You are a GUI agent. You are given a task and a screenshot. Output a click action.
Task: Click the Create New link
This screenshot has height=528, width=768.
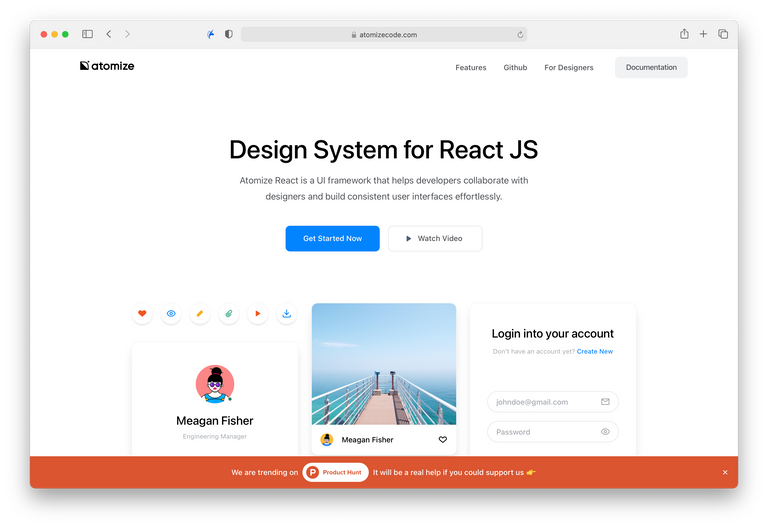(x=595, y=351)
